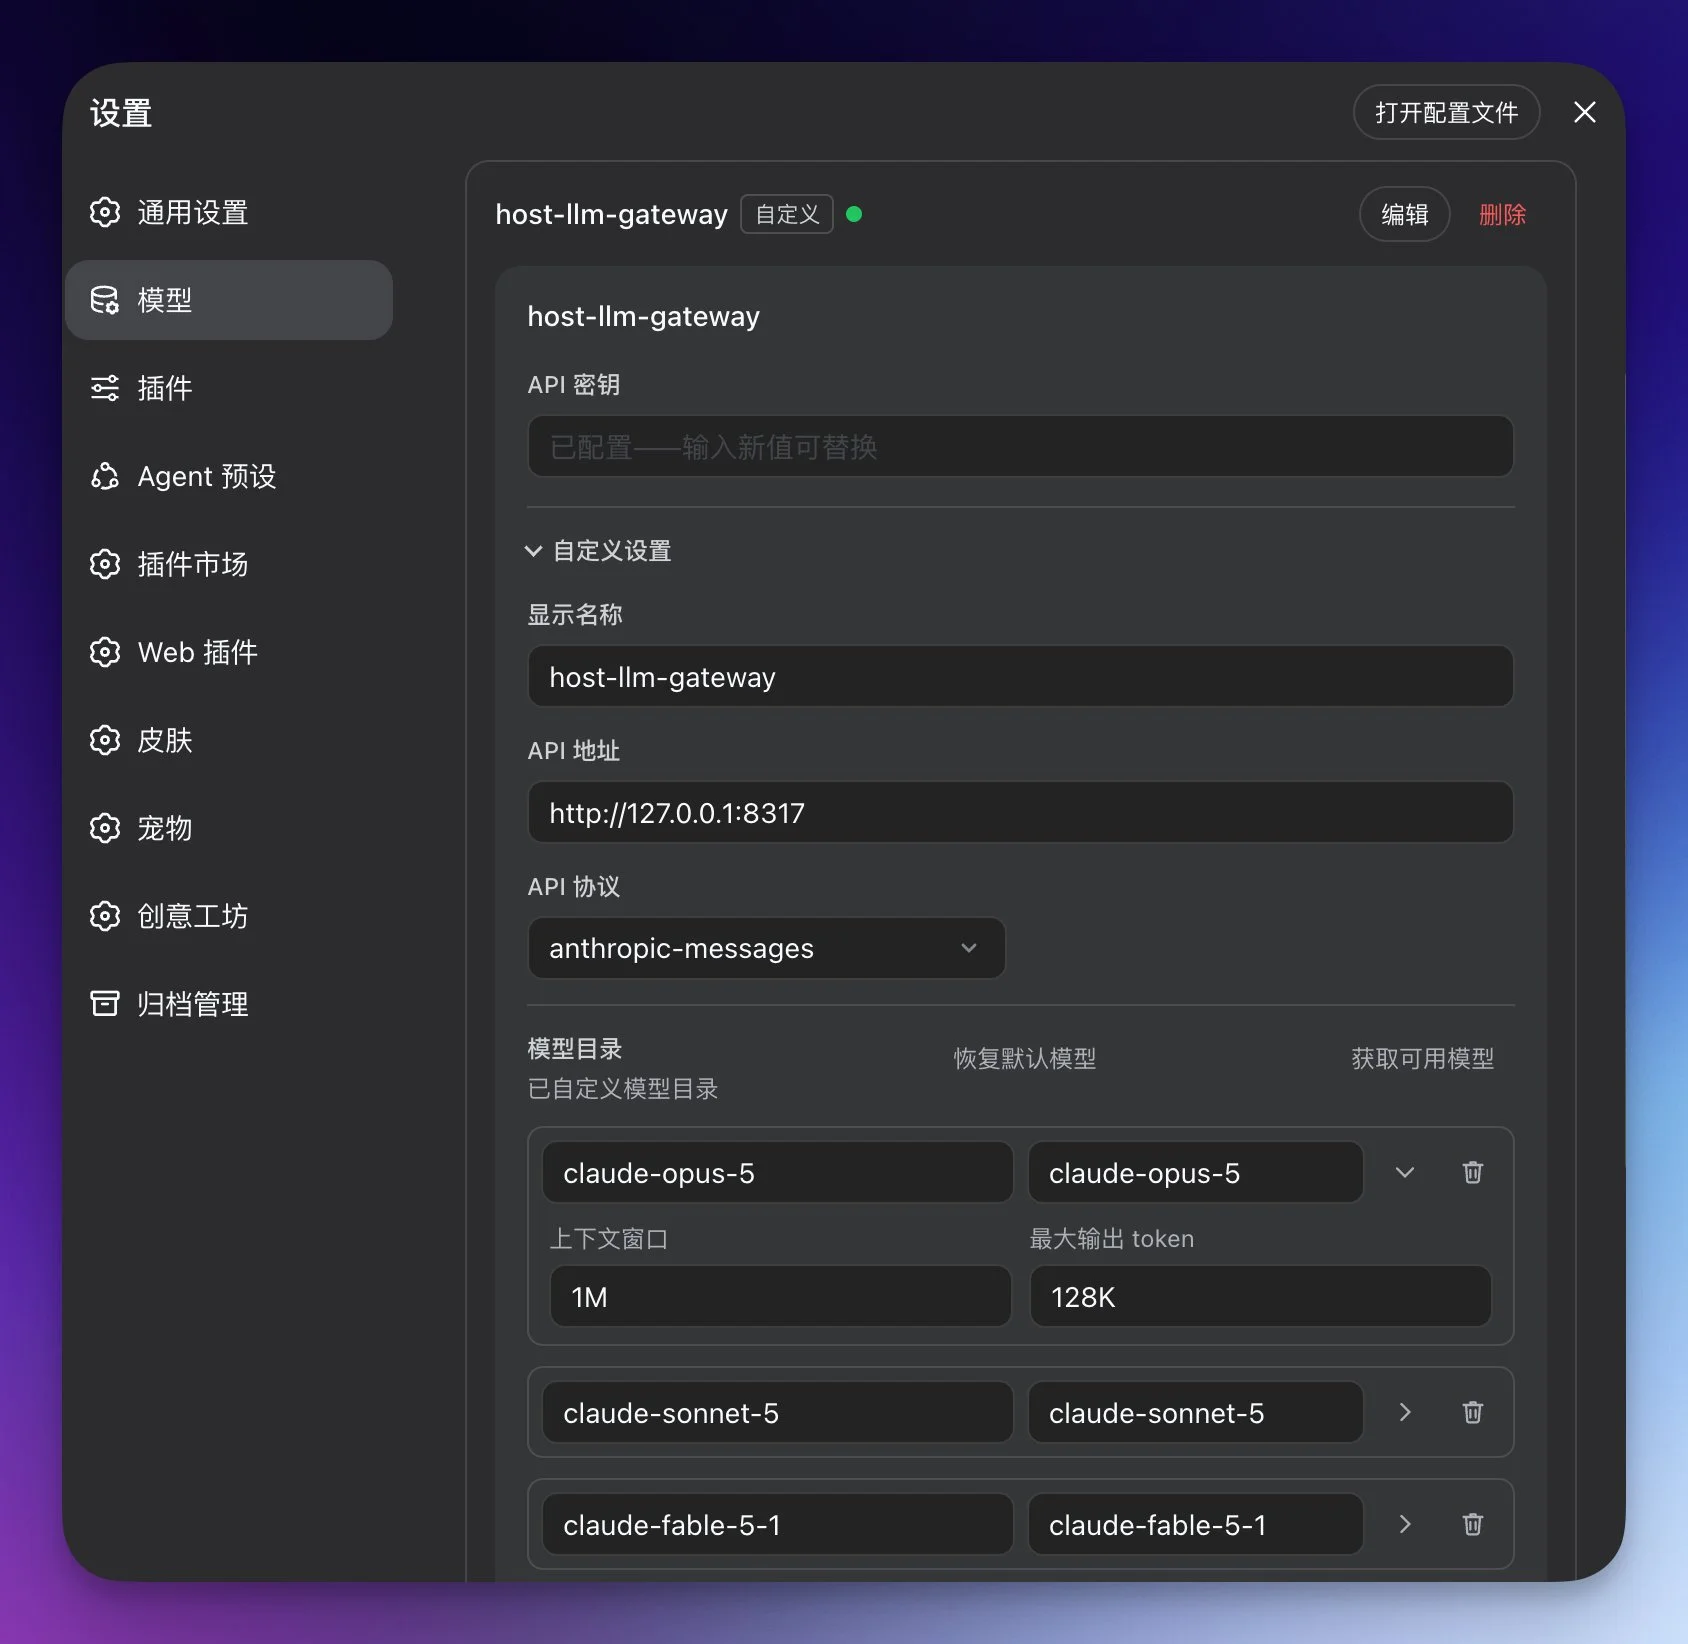
Task: Click the right claude-sonnet-5 display name field
Action: tap(1195, 1412)
